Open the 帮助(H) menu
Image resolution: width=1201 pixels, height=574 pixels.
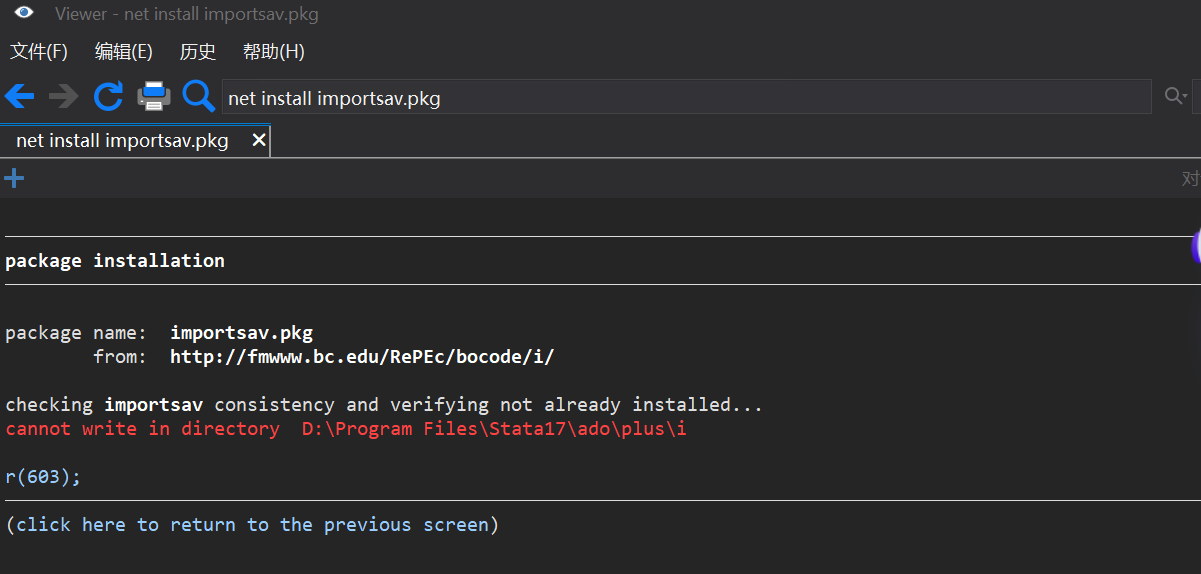click(273, 51)
